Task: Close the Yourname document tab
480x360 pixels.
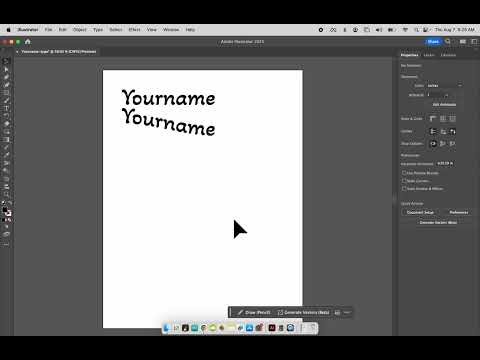Action: 17,52
